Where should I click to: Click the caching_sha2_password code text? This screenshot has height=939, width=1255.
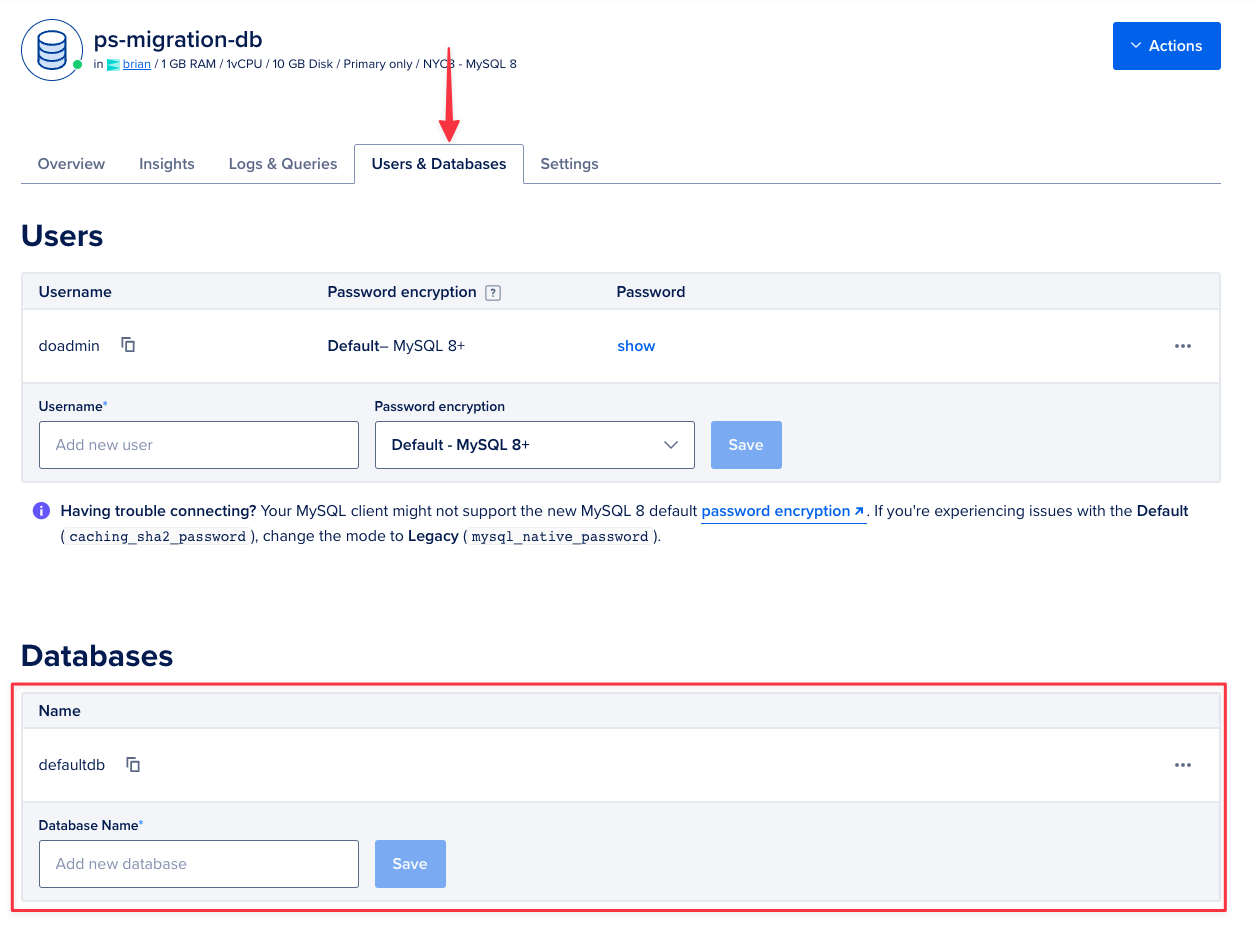point(158,537)
